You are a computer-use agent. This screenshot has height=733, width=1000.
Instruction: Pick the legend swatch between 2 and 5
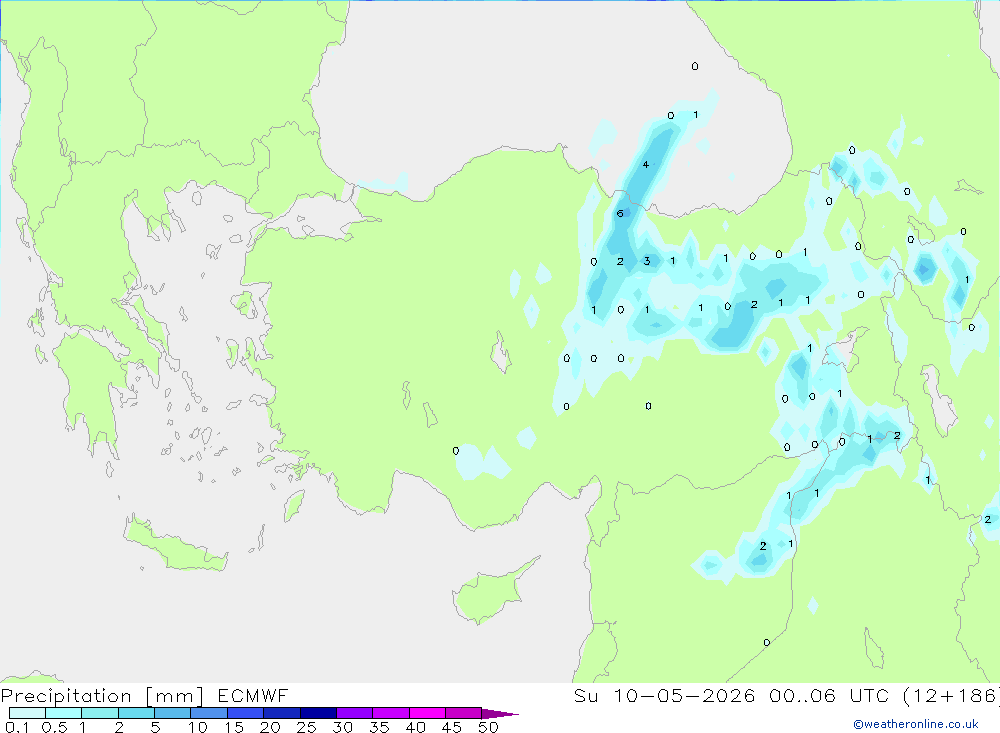click(136, 713)
